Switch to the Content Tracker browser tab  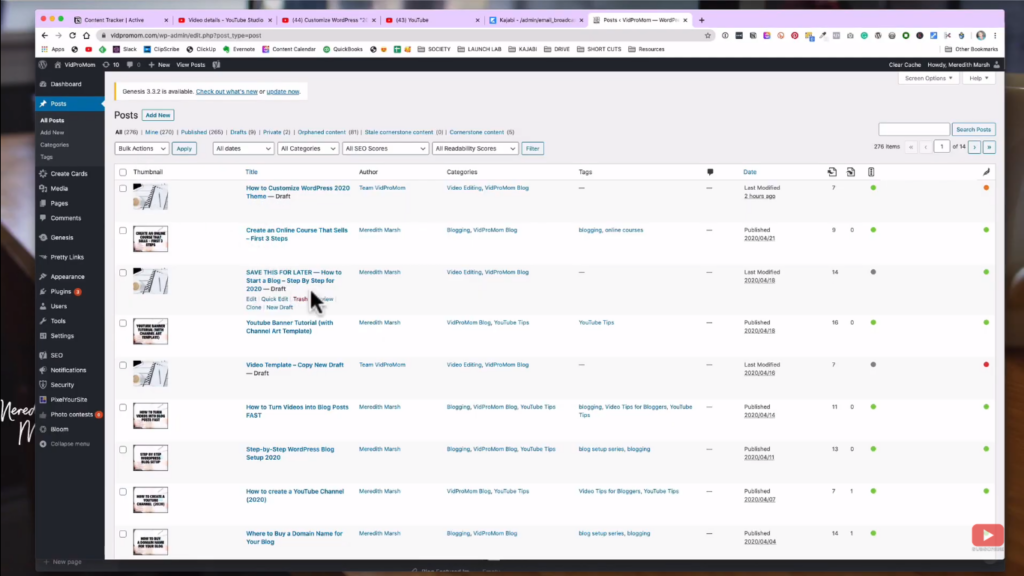120,20
